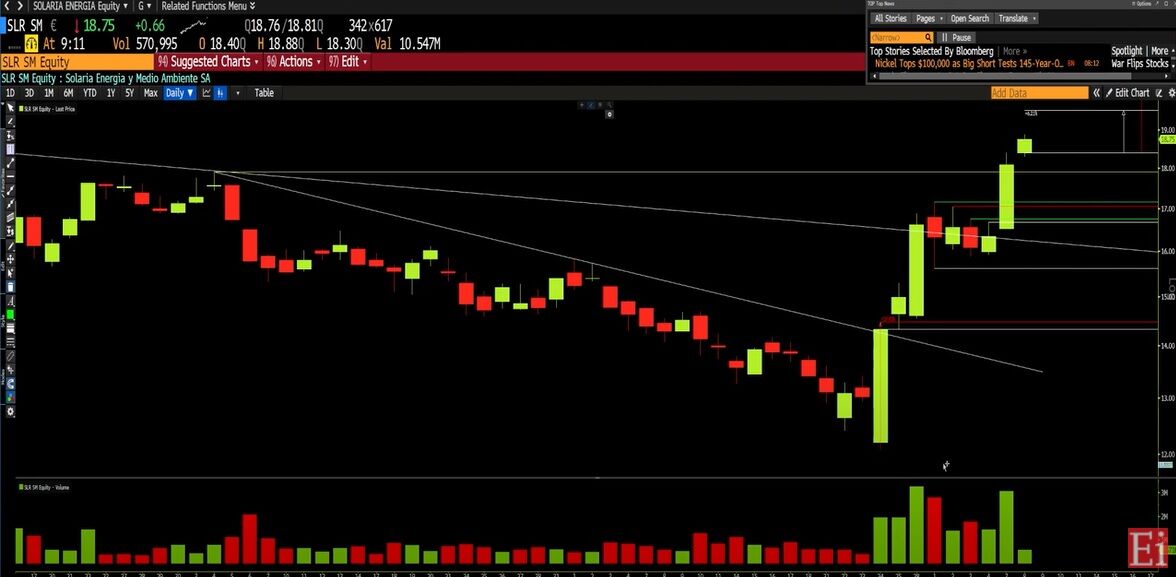Expand the Related Functions Menu
The image size is (1176, 577).
pyautogui.click(x=208, y=5)
